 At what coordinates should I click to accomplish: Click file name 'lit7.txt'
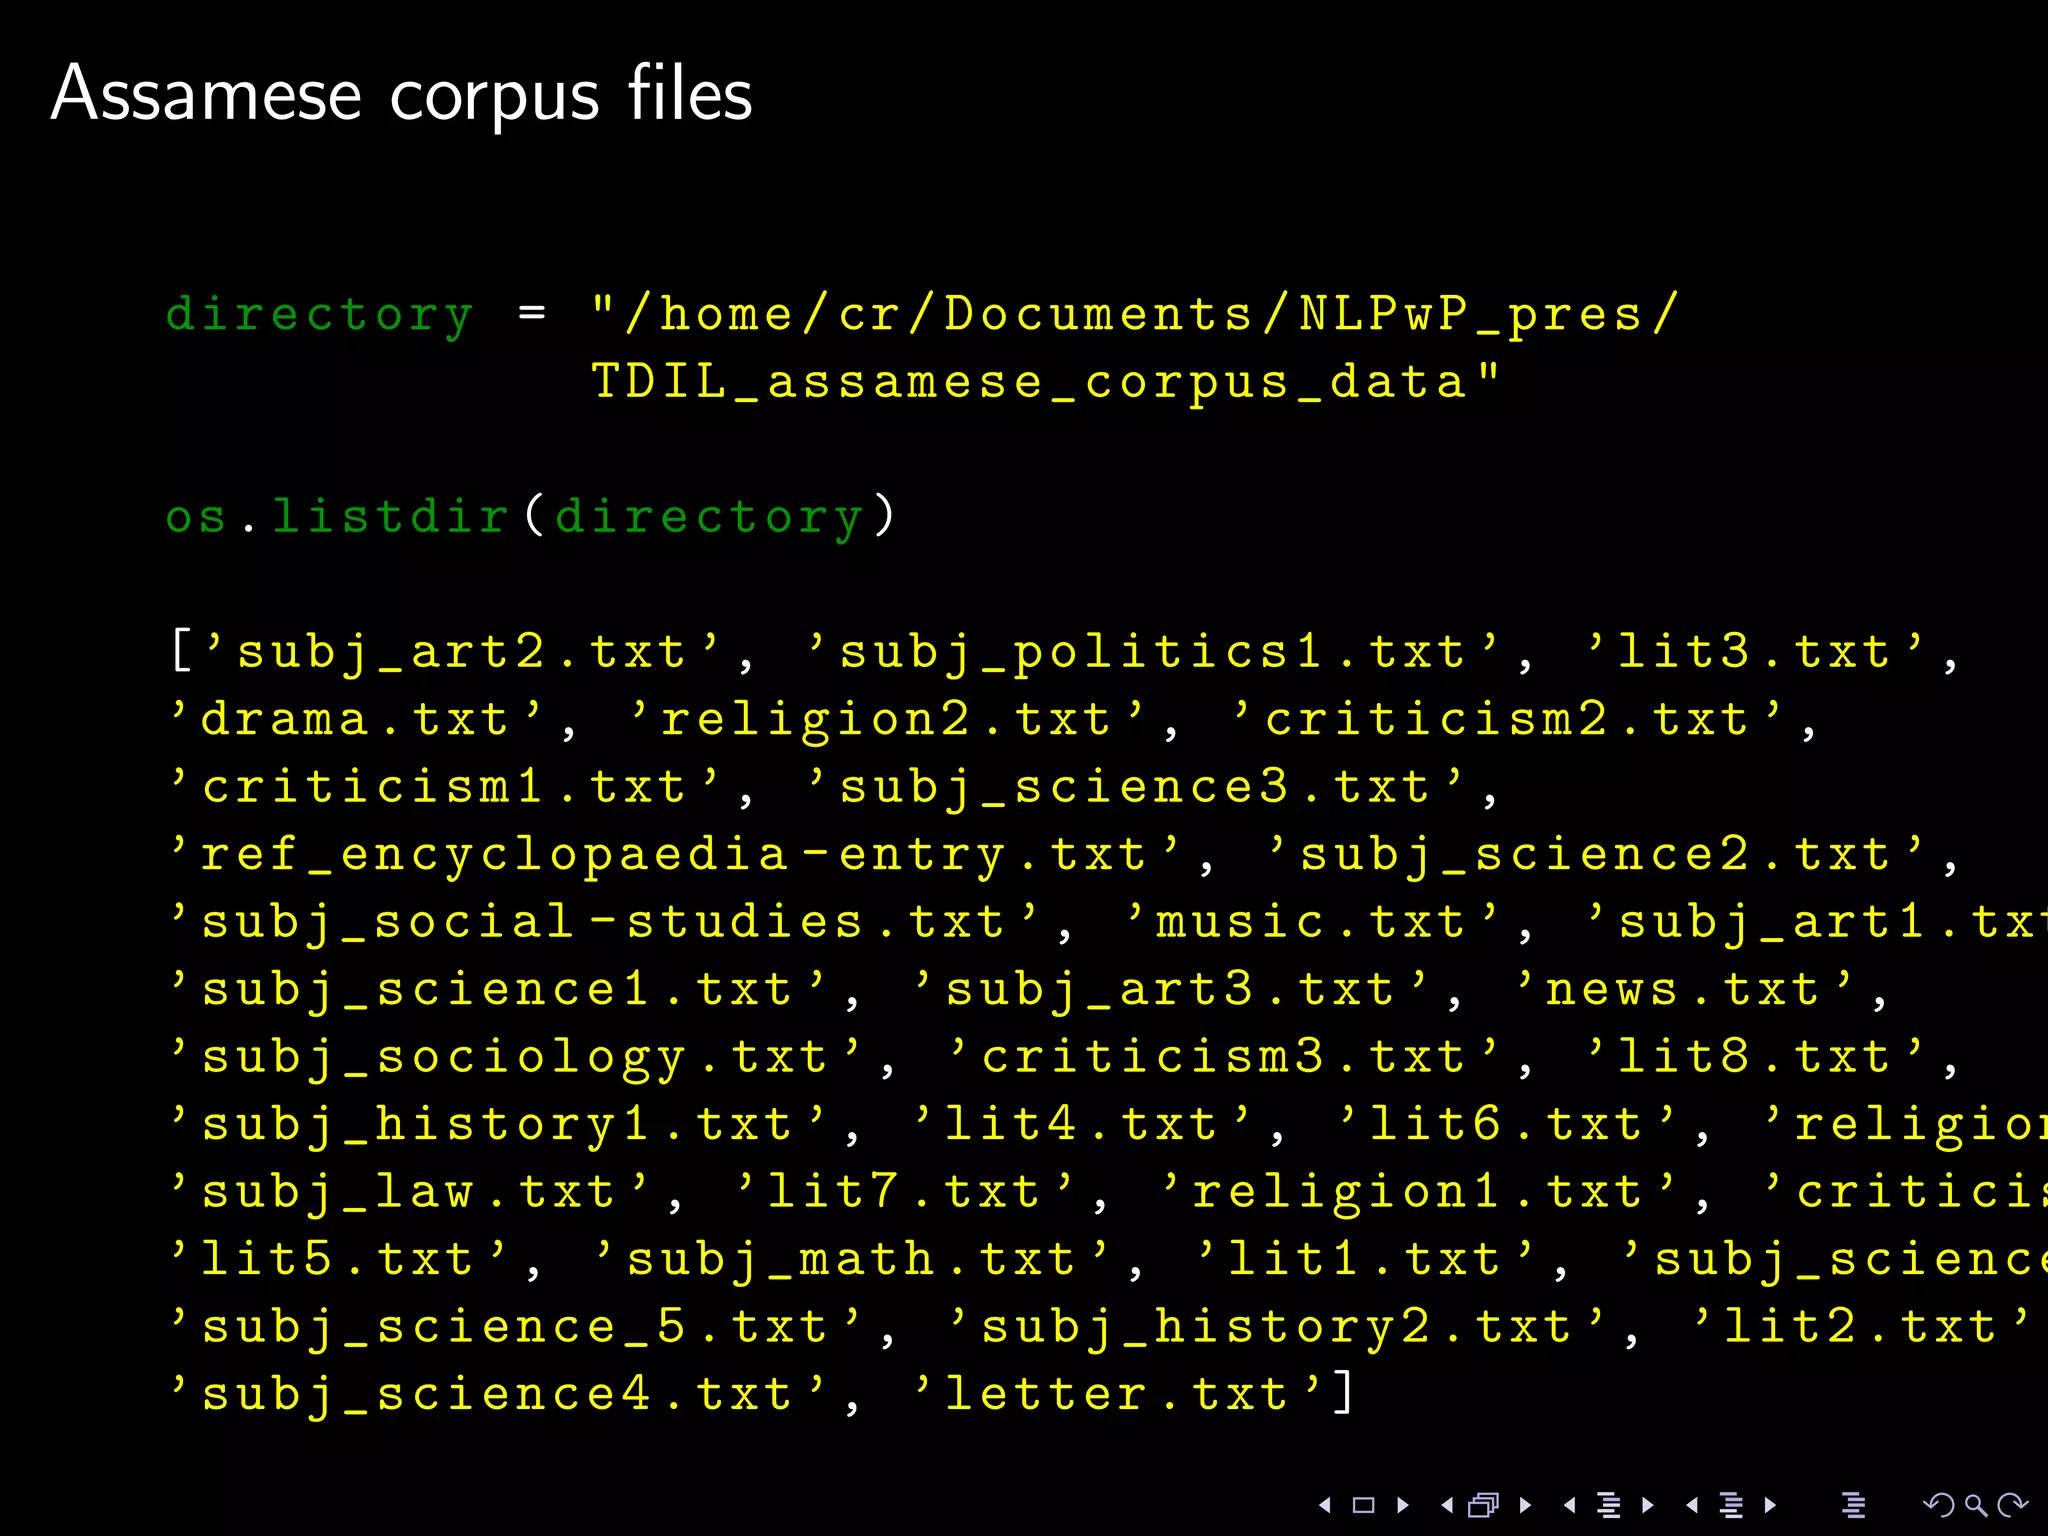click(x=904, y=1191)
